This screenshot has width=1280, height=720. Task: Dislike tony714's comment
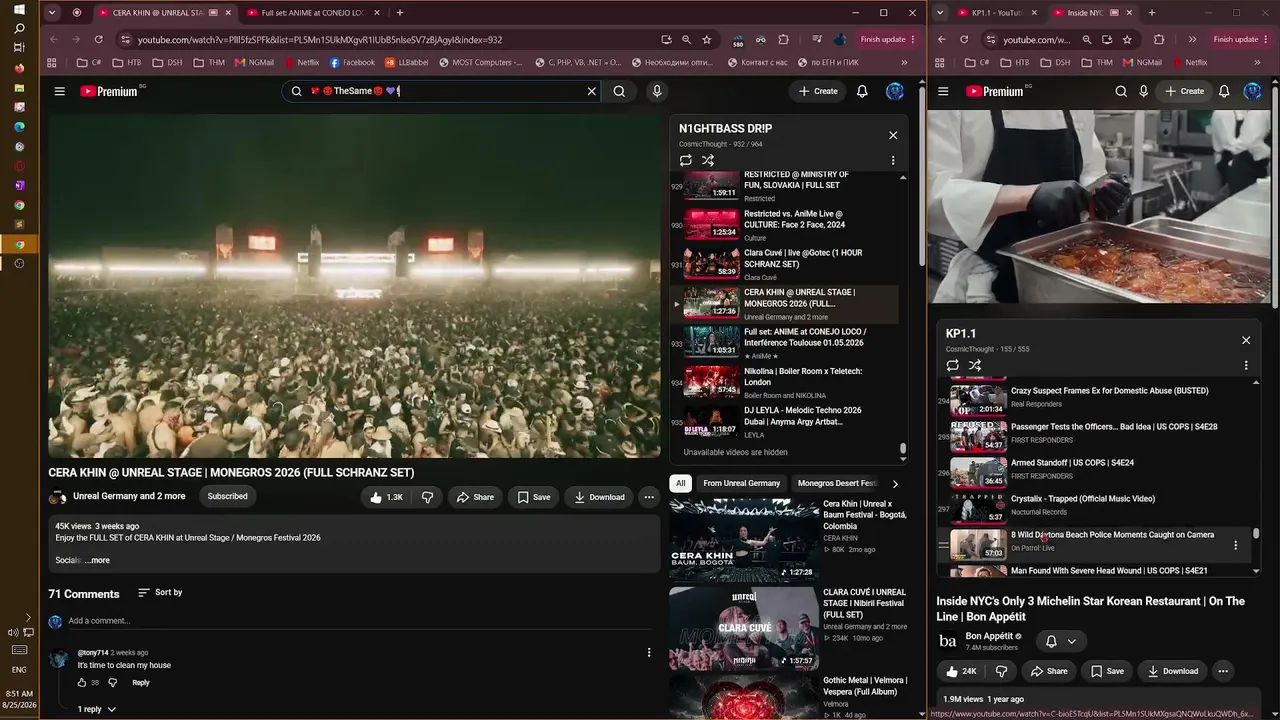112,683
